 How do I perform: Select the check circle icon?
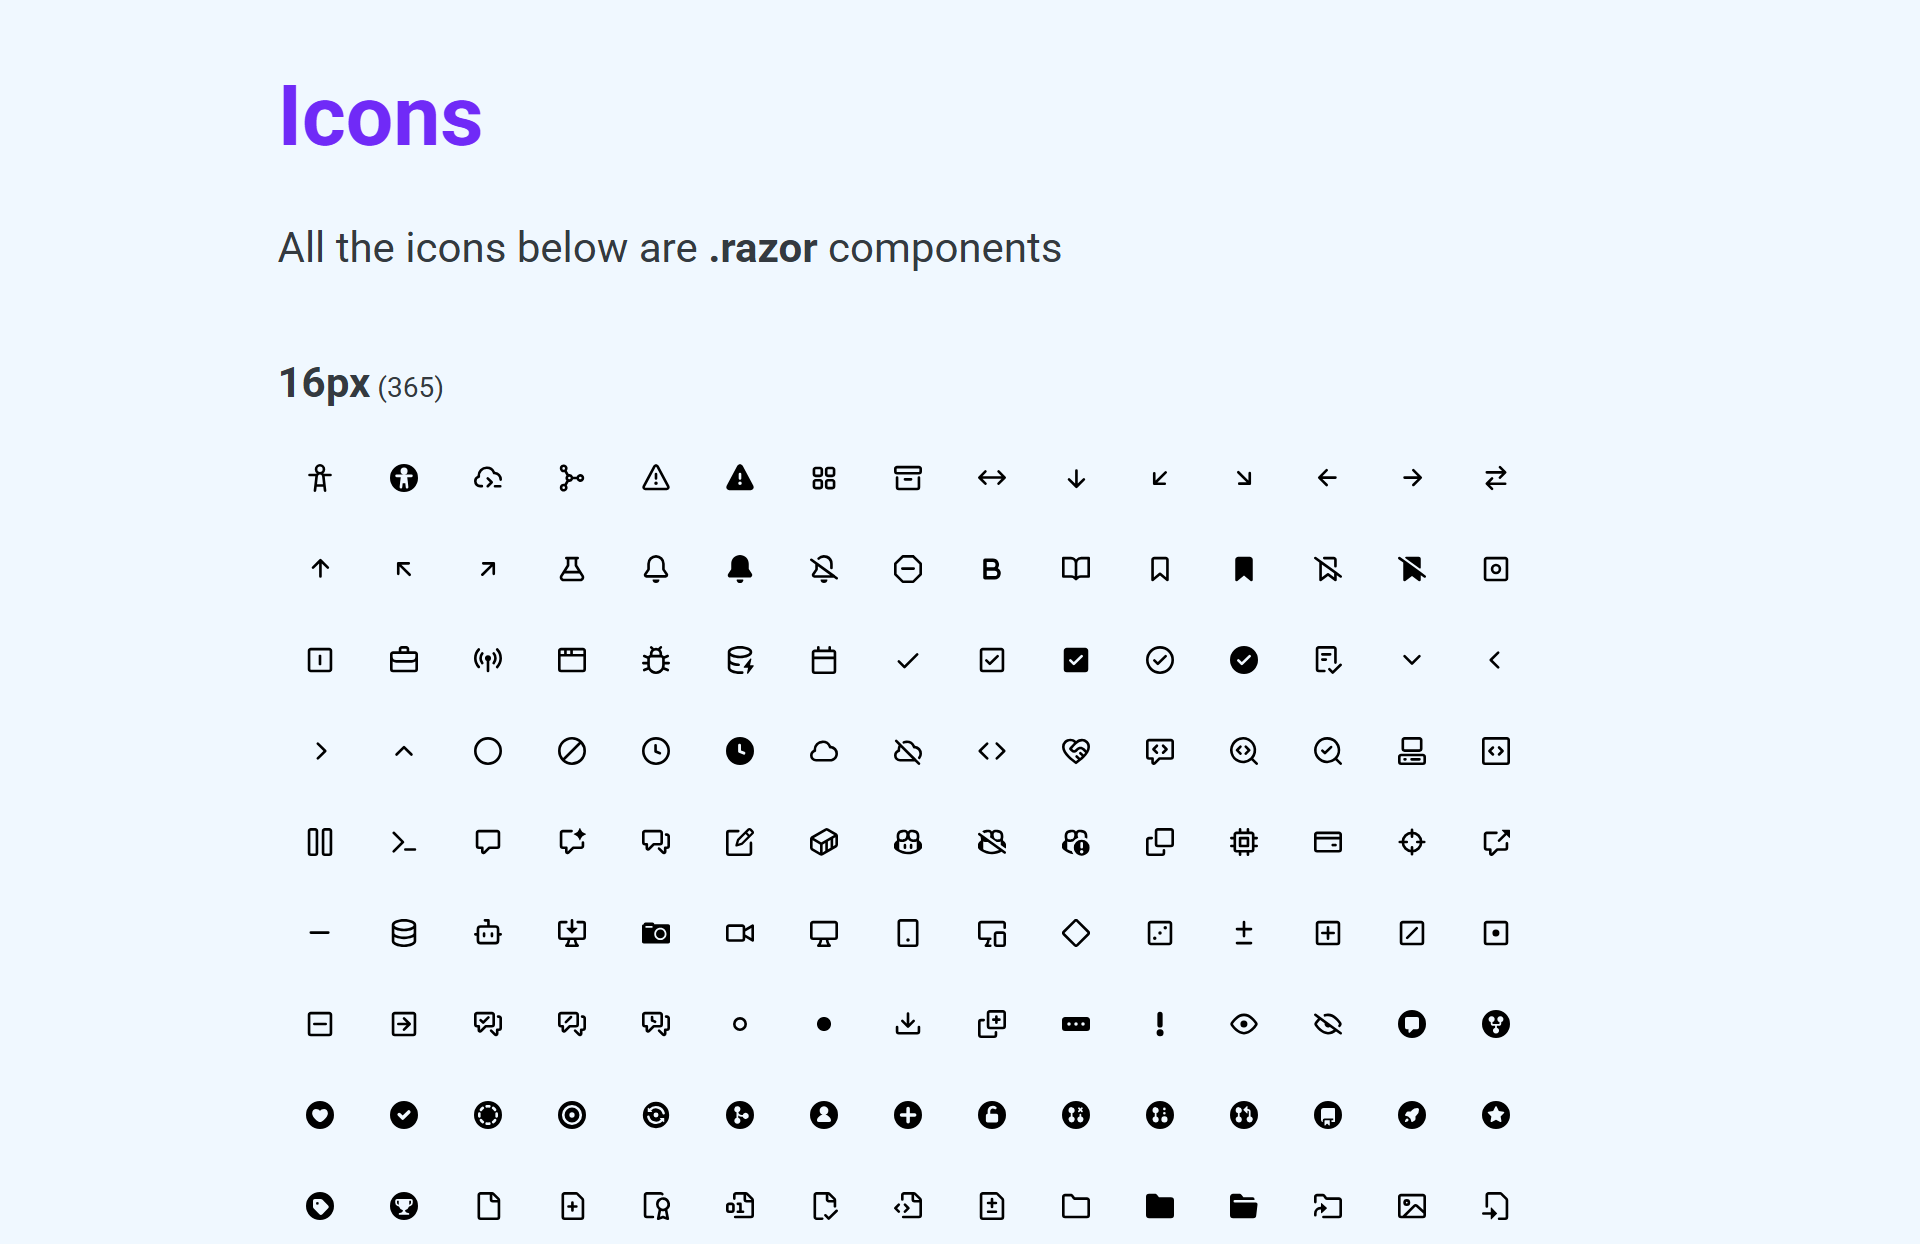point(1159,659)
